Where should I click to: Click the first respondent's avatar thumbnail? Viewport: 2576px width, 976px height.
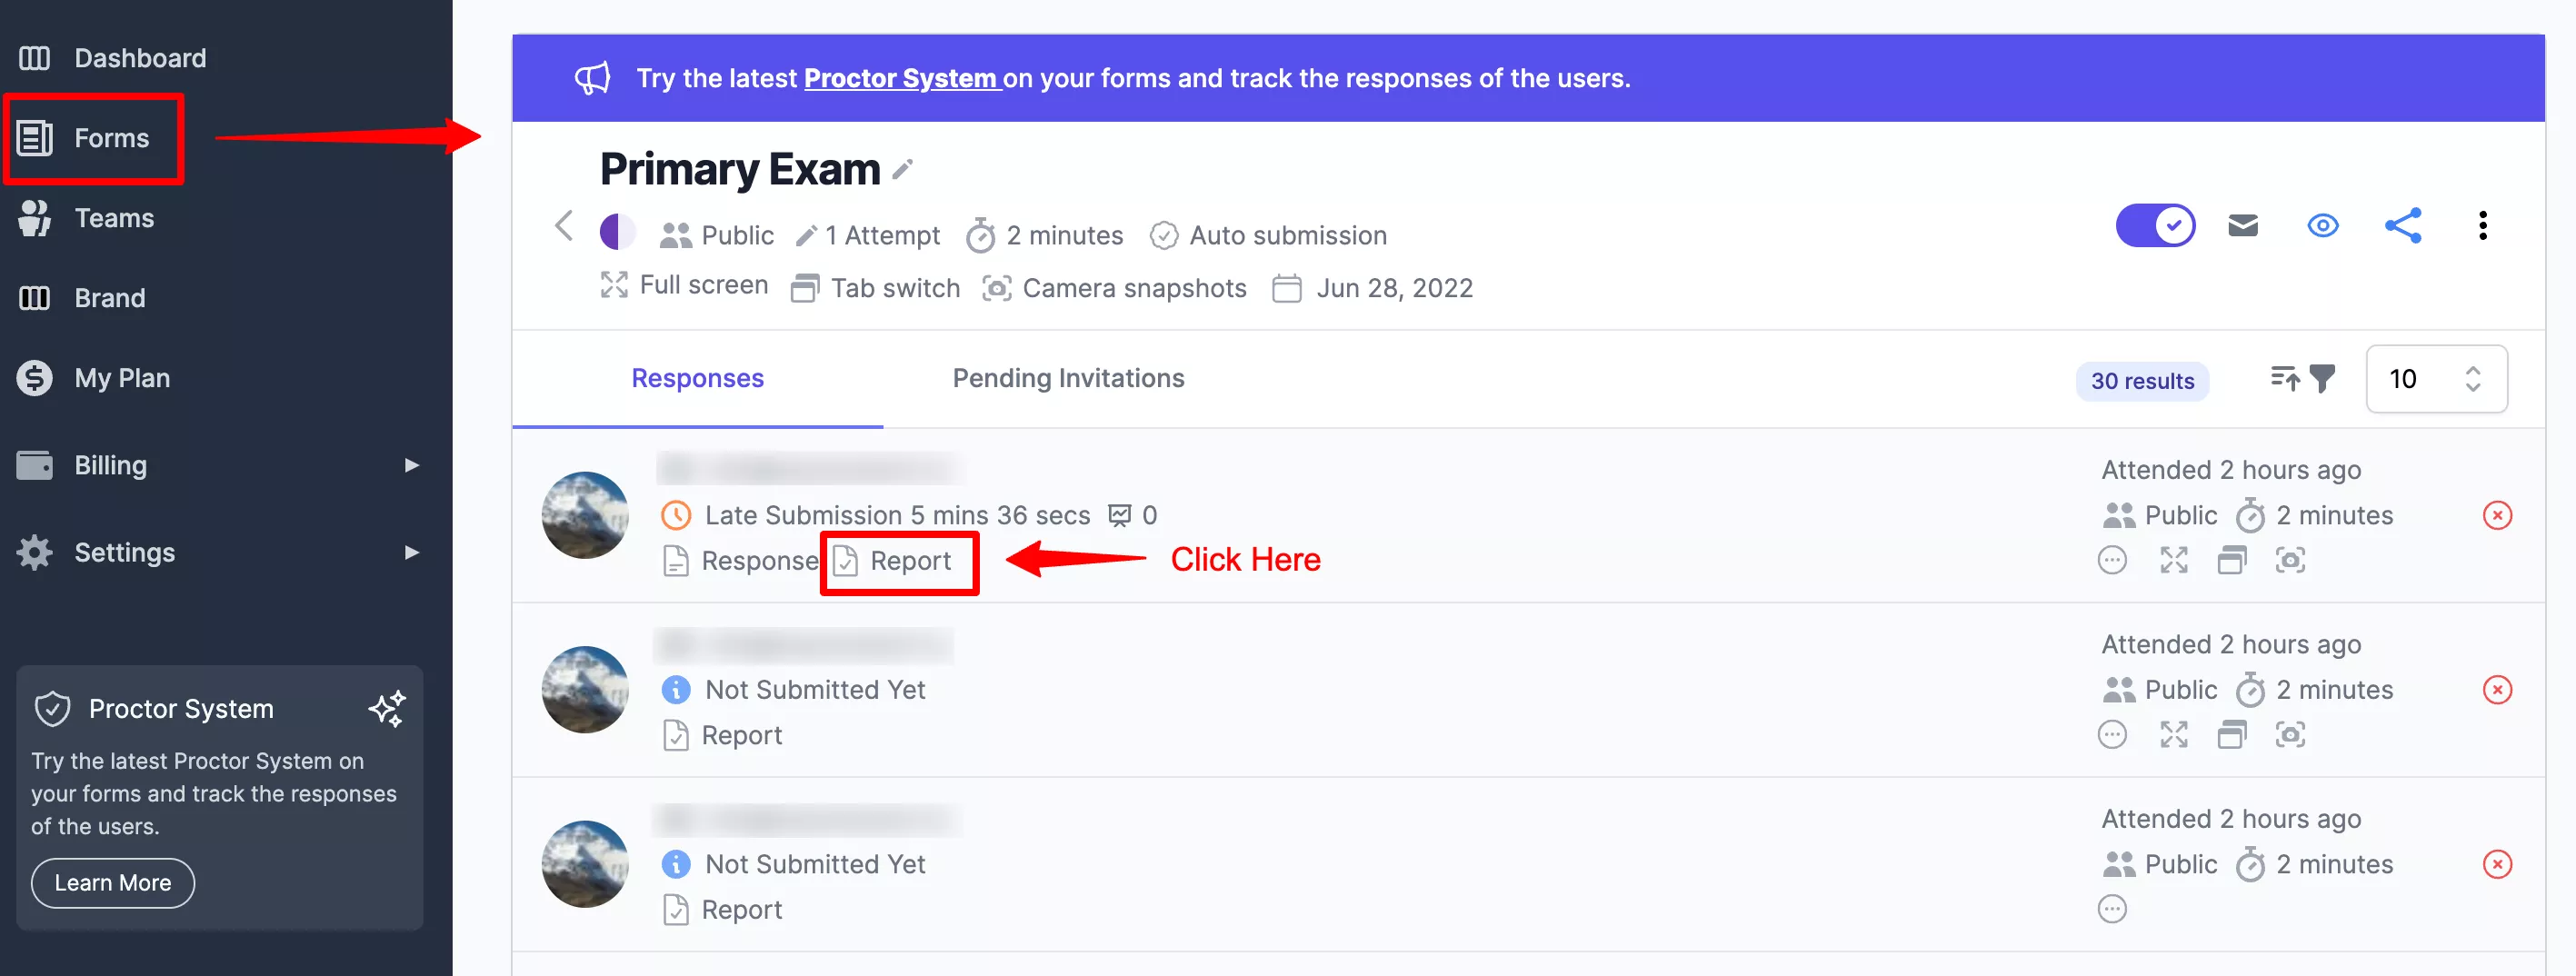(x=585, y=516)
